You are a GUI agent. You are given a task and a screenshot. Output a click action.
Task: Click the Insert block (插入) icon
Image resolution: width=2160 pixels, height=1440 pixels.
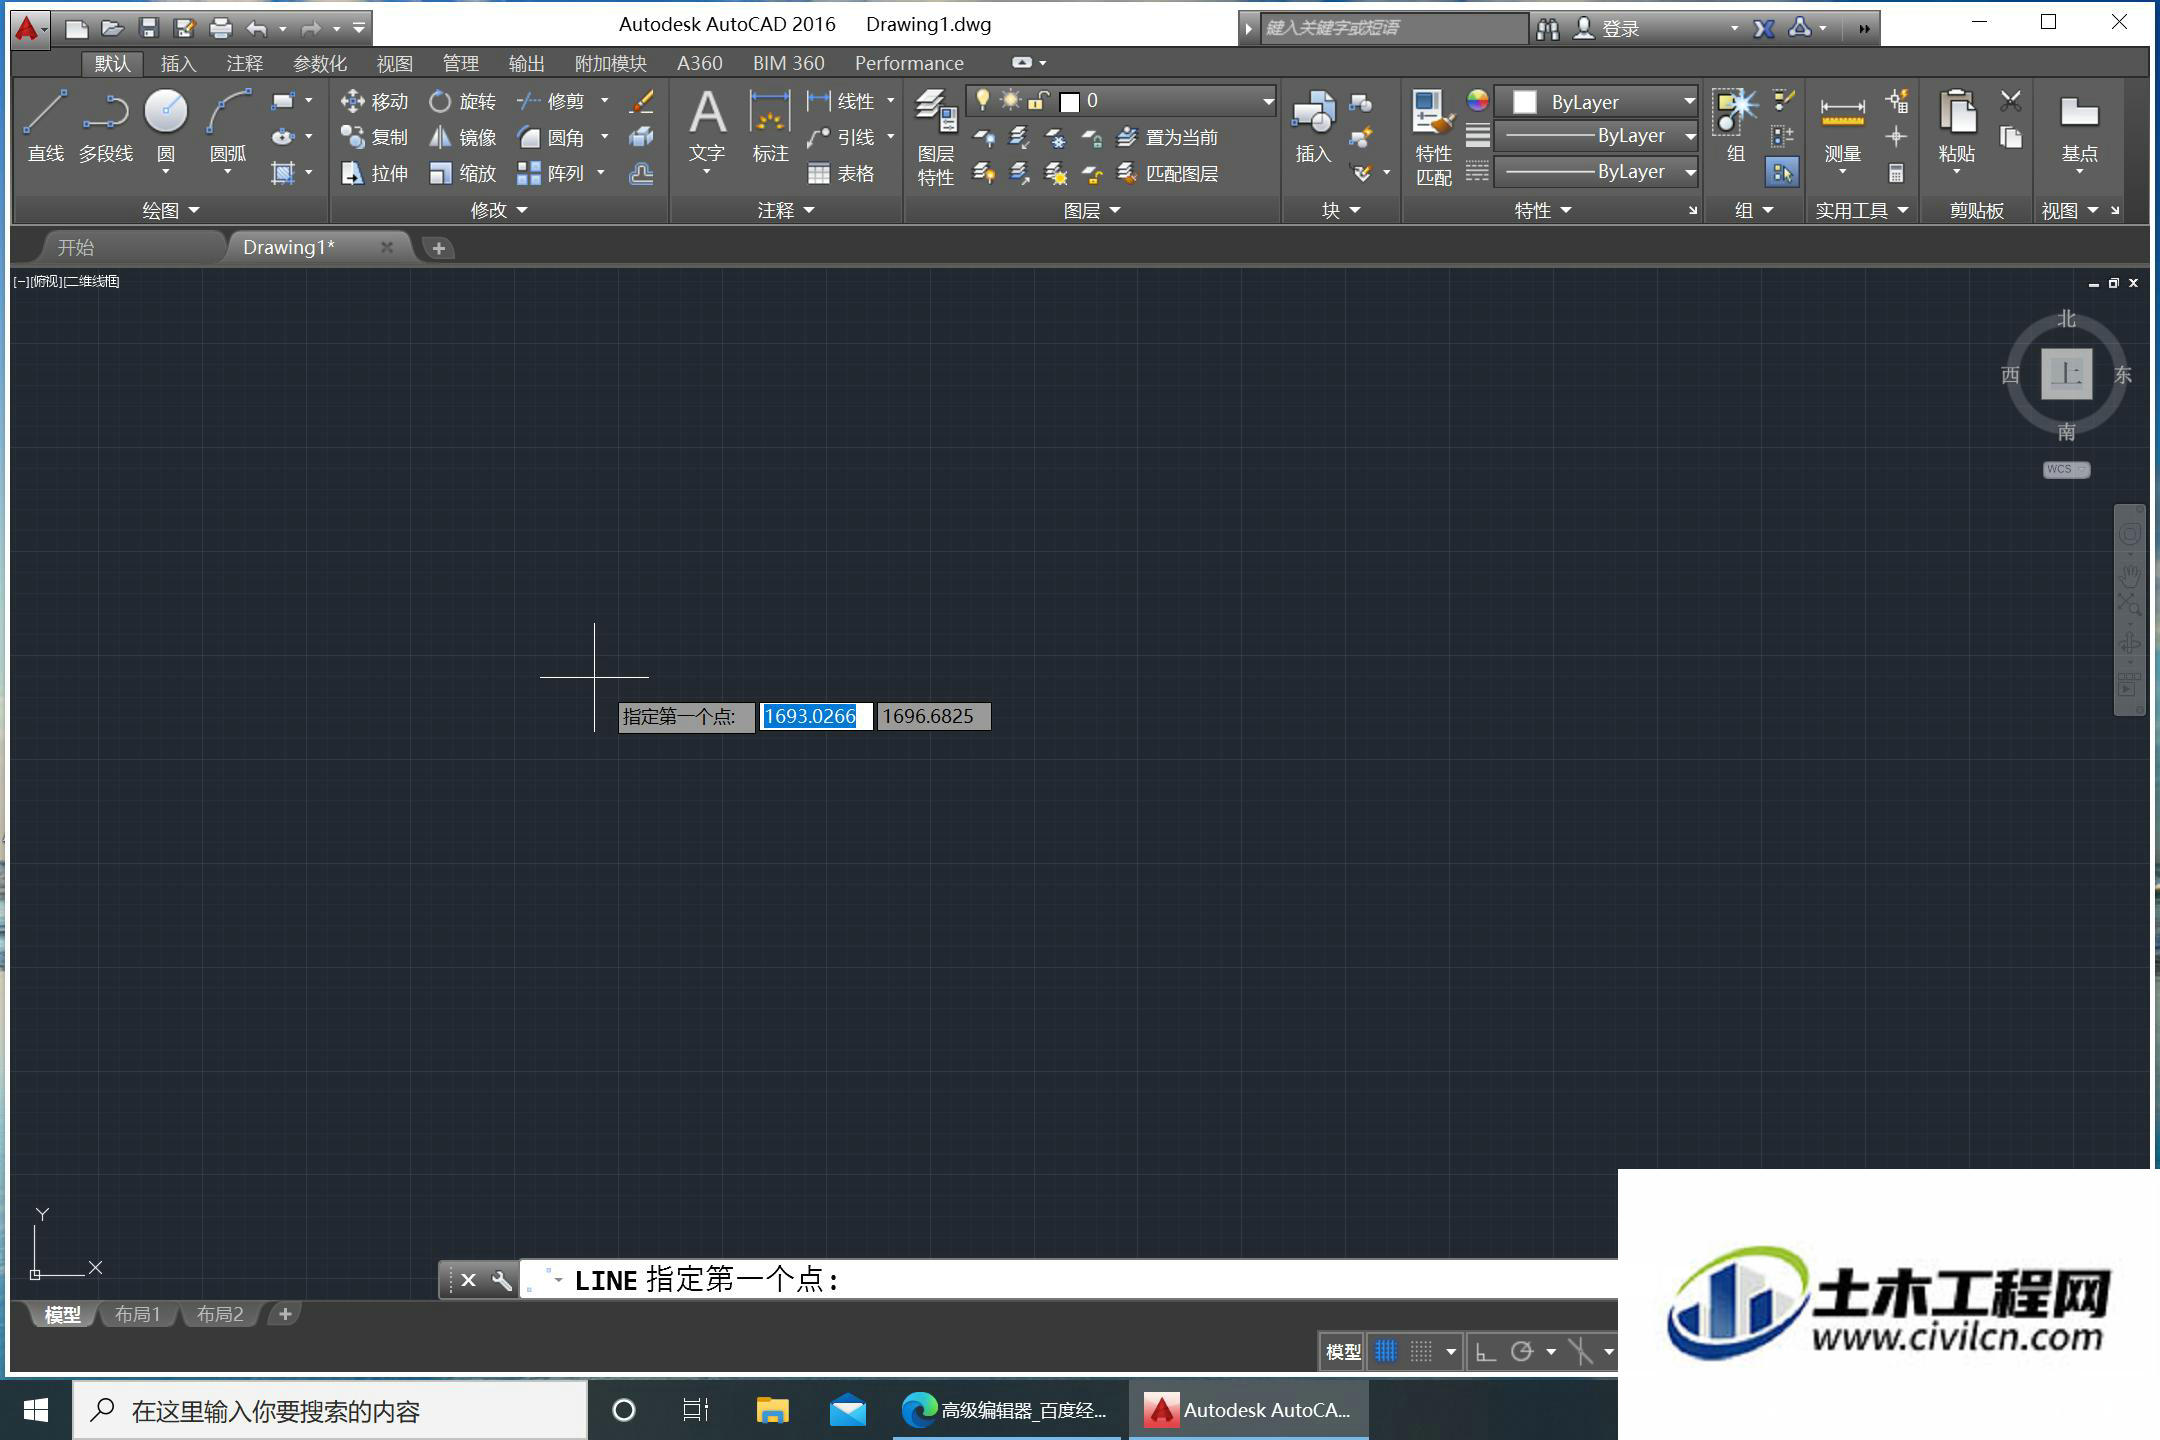pos(1313,126)
